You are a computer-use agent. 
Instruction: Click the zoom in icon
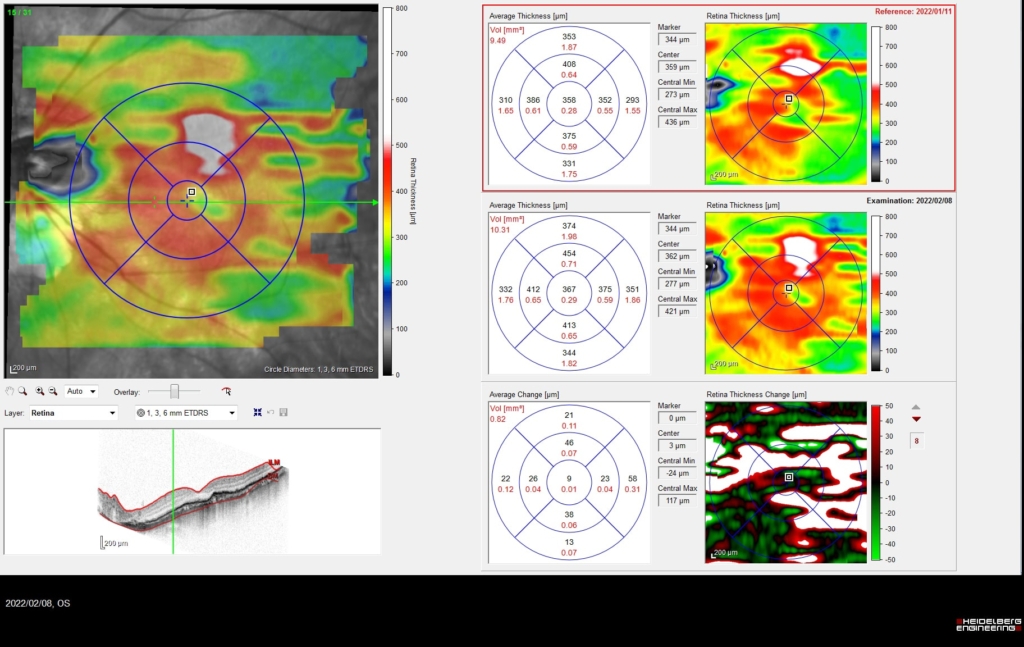tap(39, 392)
